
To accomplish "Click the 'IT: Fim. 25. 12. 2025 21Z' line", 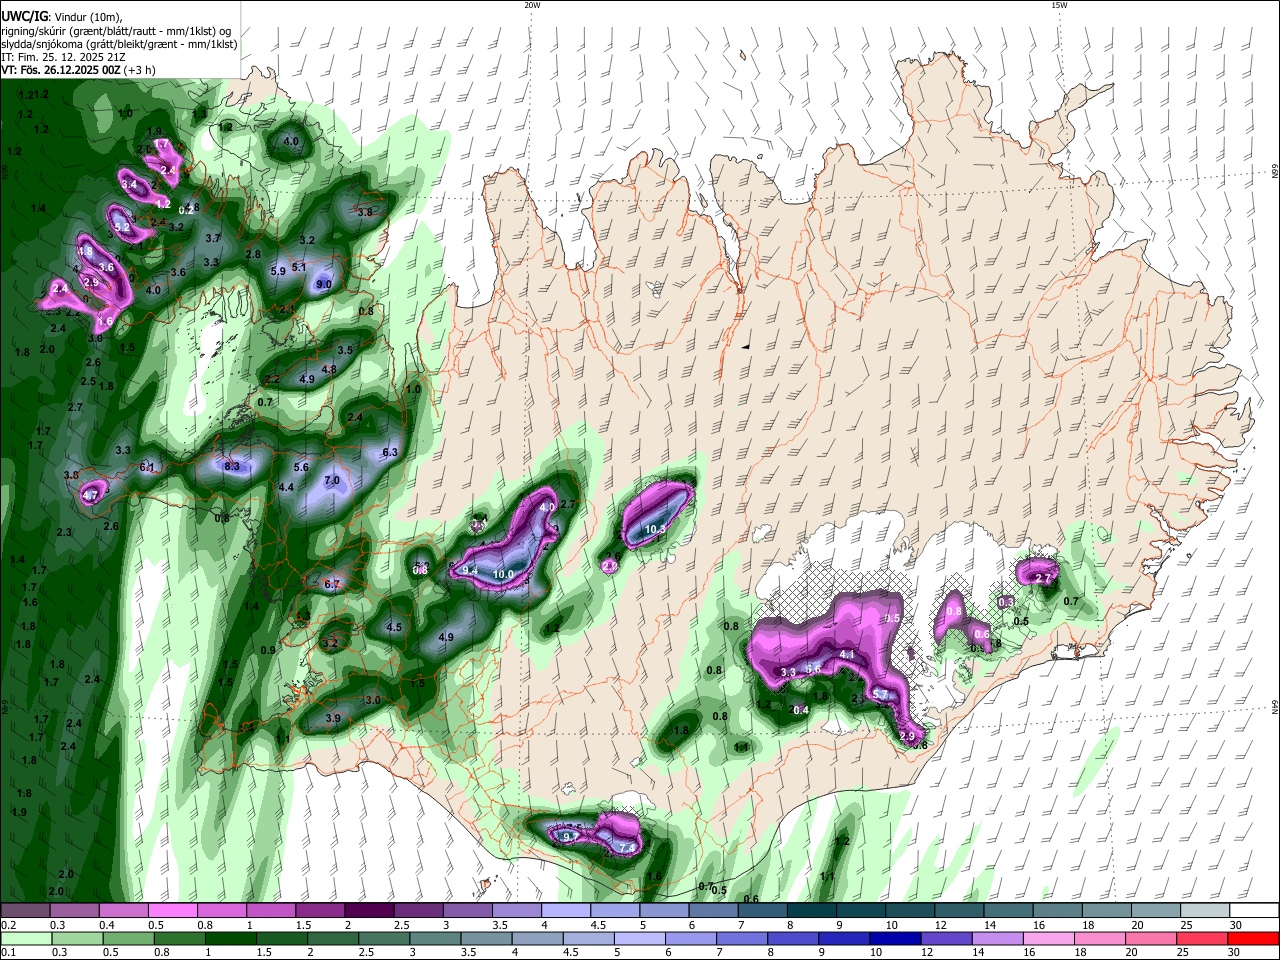I will pos(63,57).
